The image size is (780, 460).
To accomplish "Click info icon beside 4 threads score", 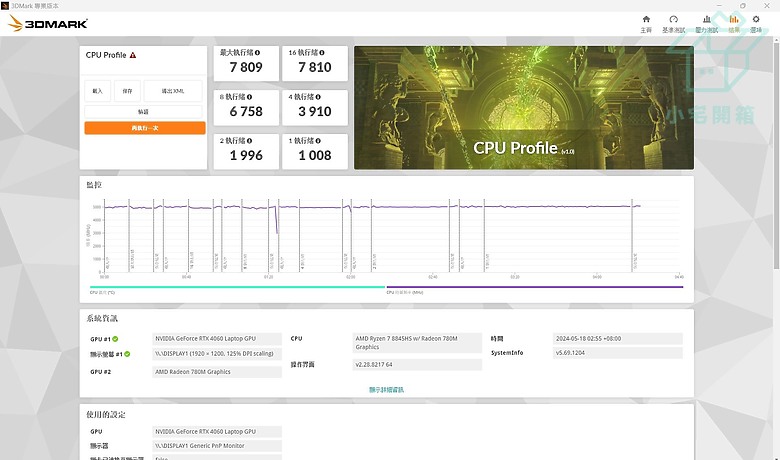I will [x=318, y=97].
